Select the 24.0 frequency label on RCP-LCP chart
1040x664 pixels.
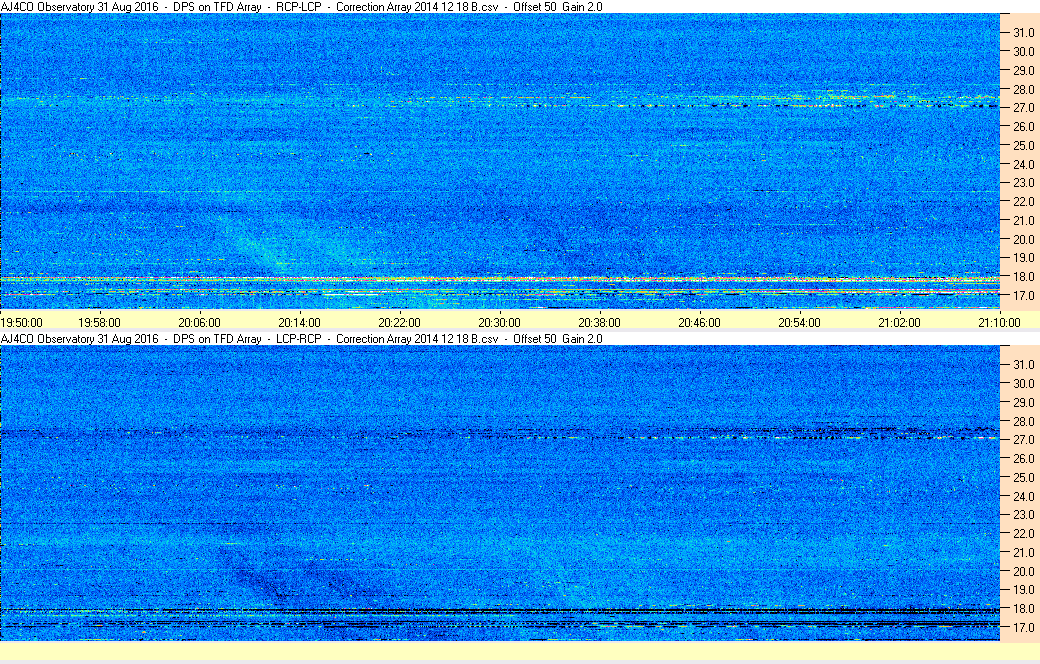1023,165
